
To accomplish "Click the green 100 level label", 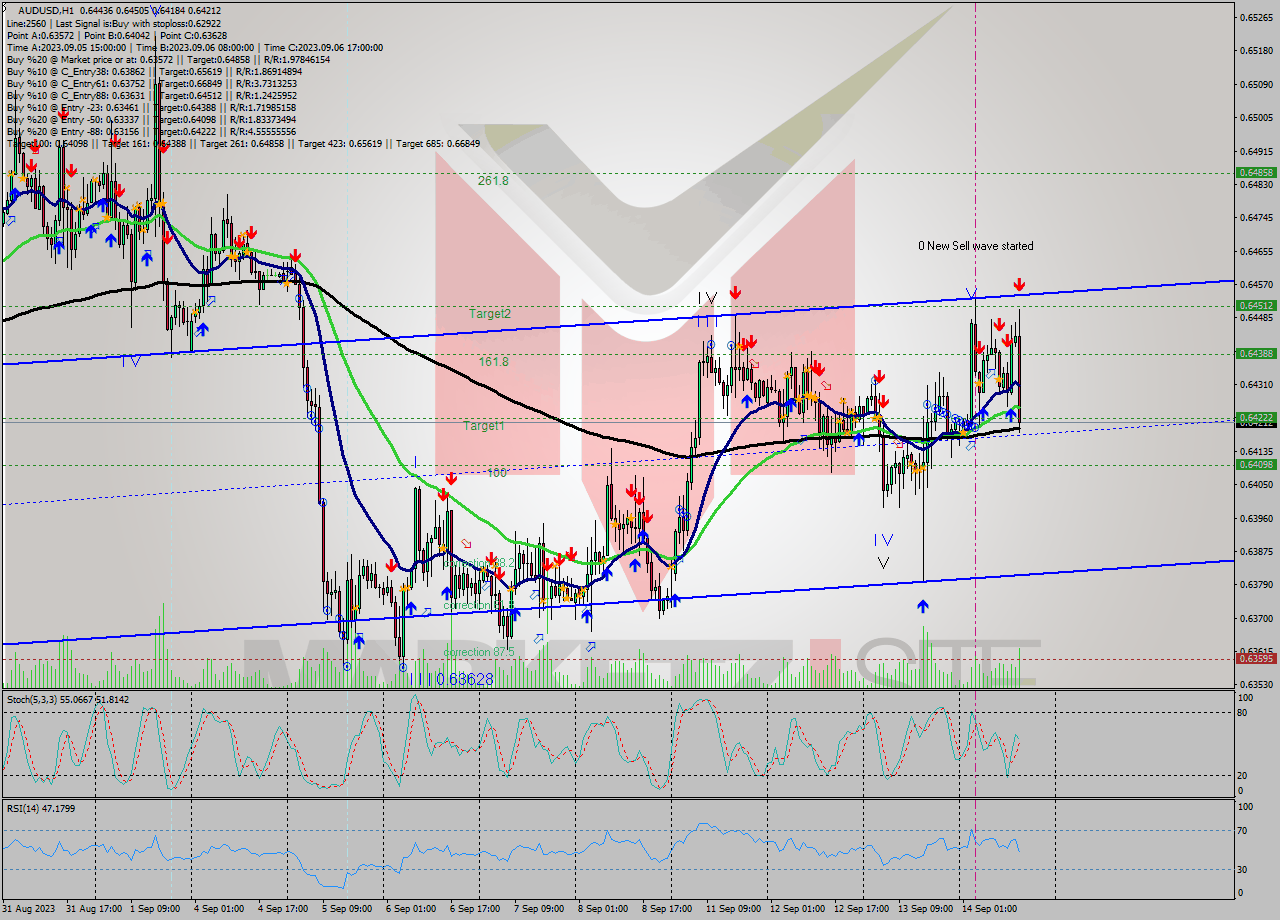I will (x=497, y=473).
